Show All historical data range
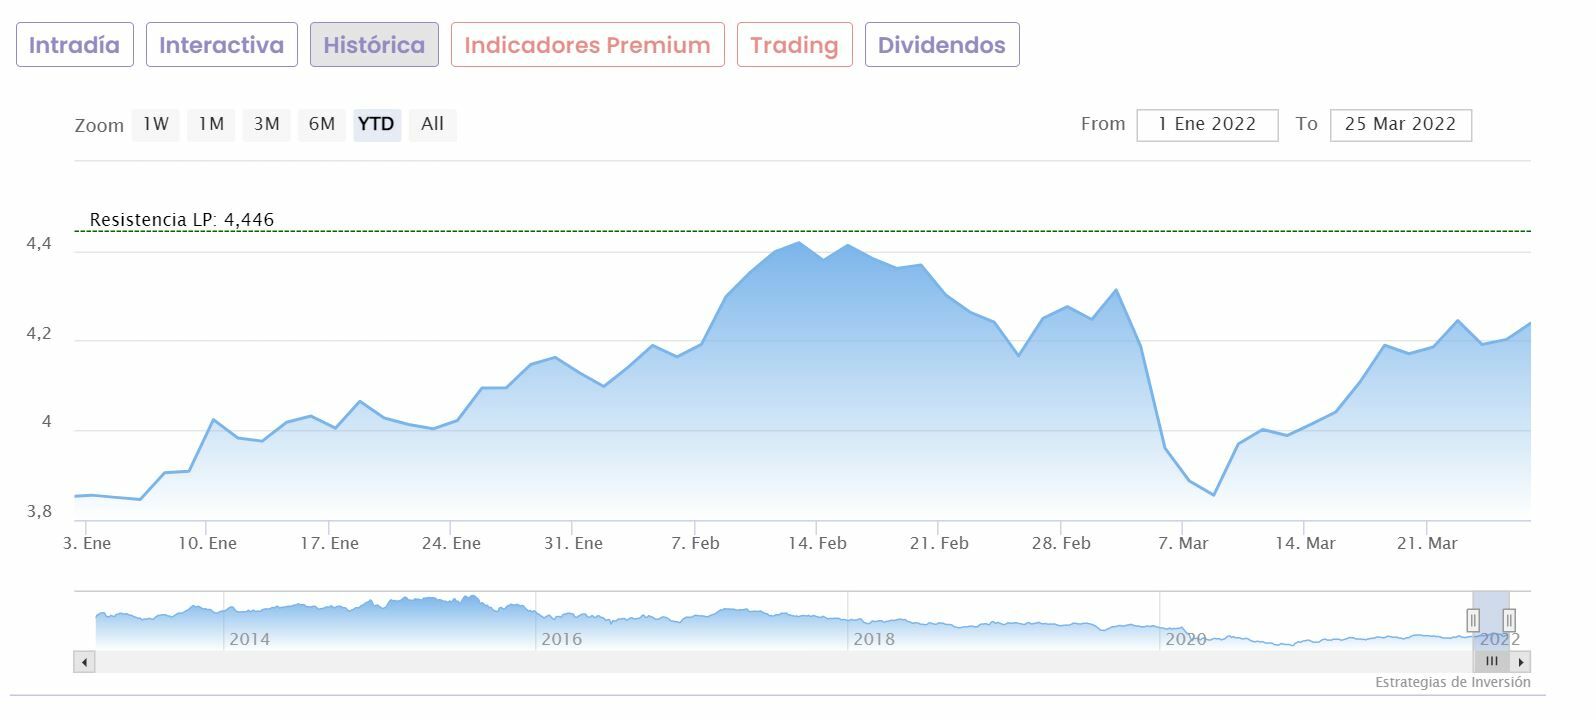 coord(432,124)
